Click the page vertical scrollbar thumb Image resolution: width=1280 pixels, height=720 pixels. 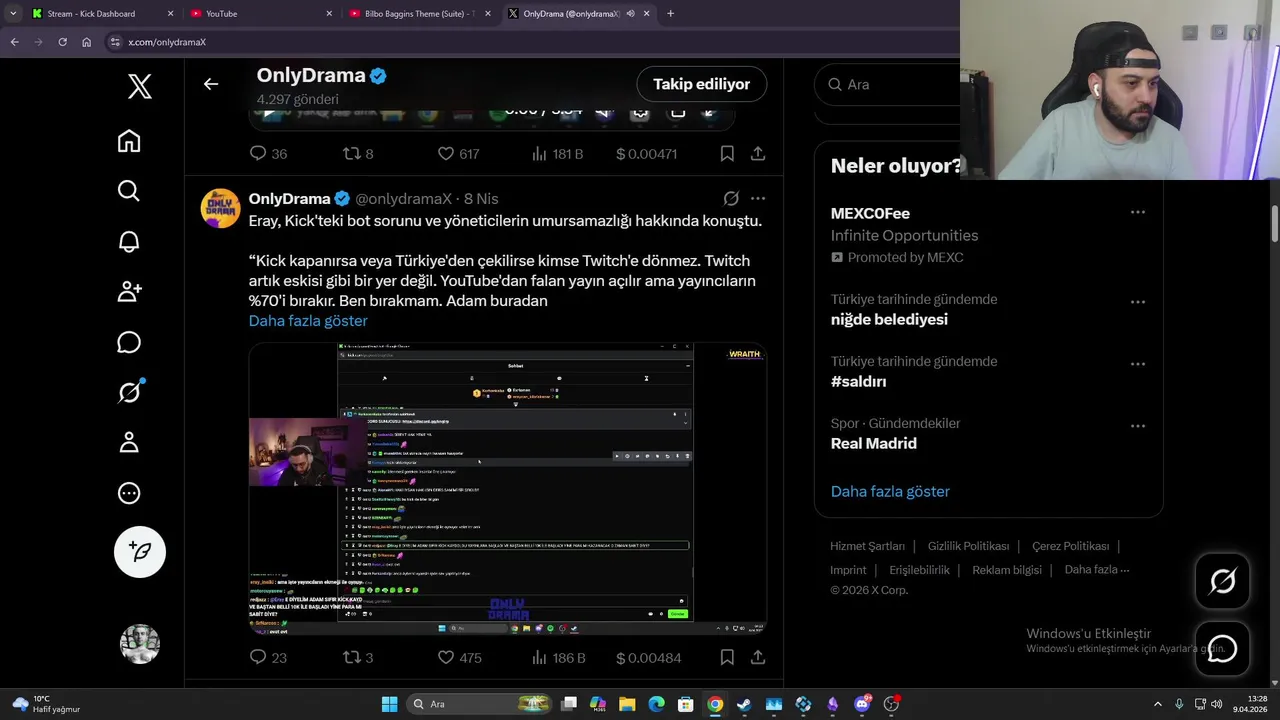(x=1274, y=224)
